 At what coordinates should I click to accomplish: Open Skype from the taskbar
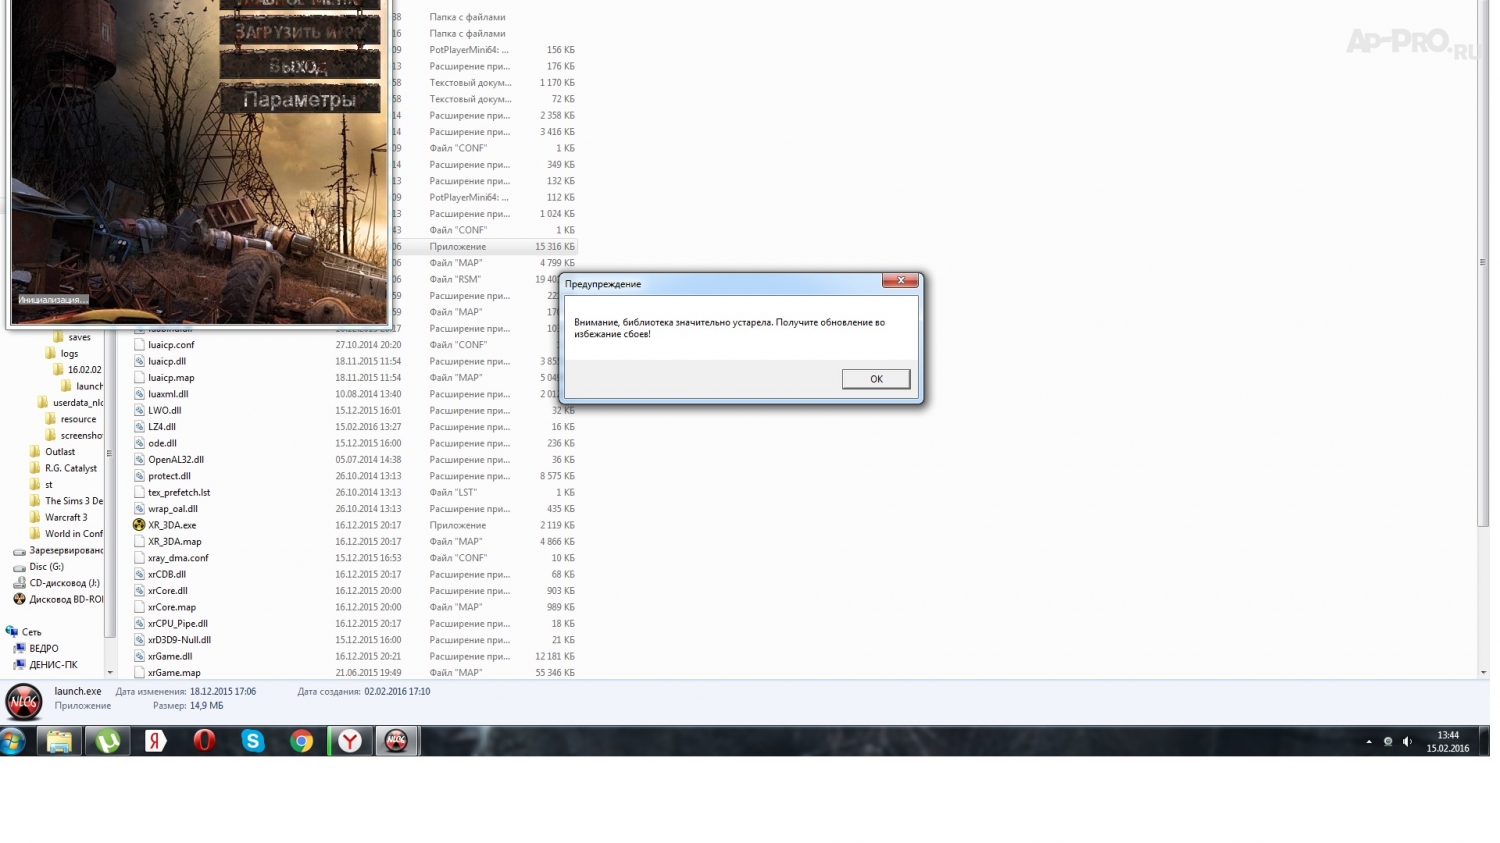coord(253,741)
